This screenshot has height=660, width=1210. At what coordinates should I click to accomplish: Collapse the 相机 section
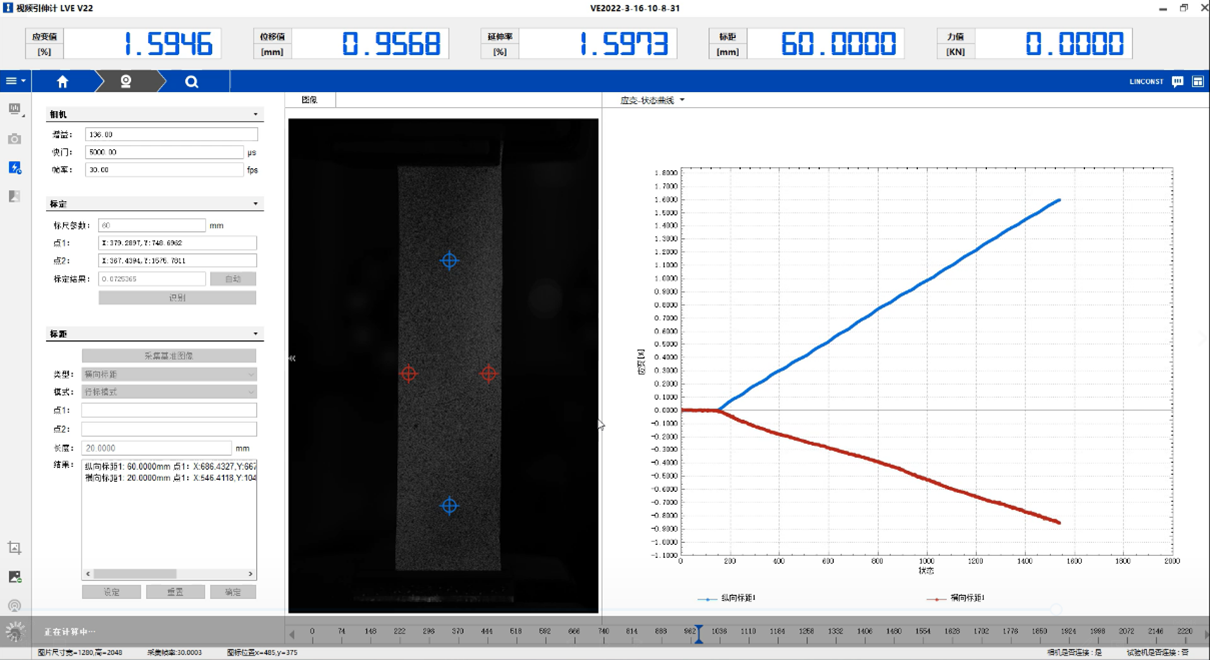(255, 115)
